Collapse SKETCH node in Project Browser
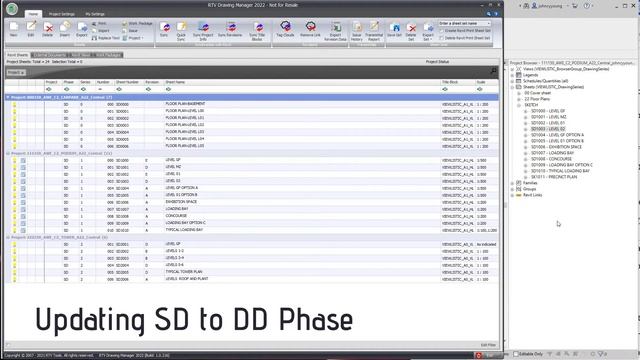The image size is (640, 360). (x=519, y=105)
